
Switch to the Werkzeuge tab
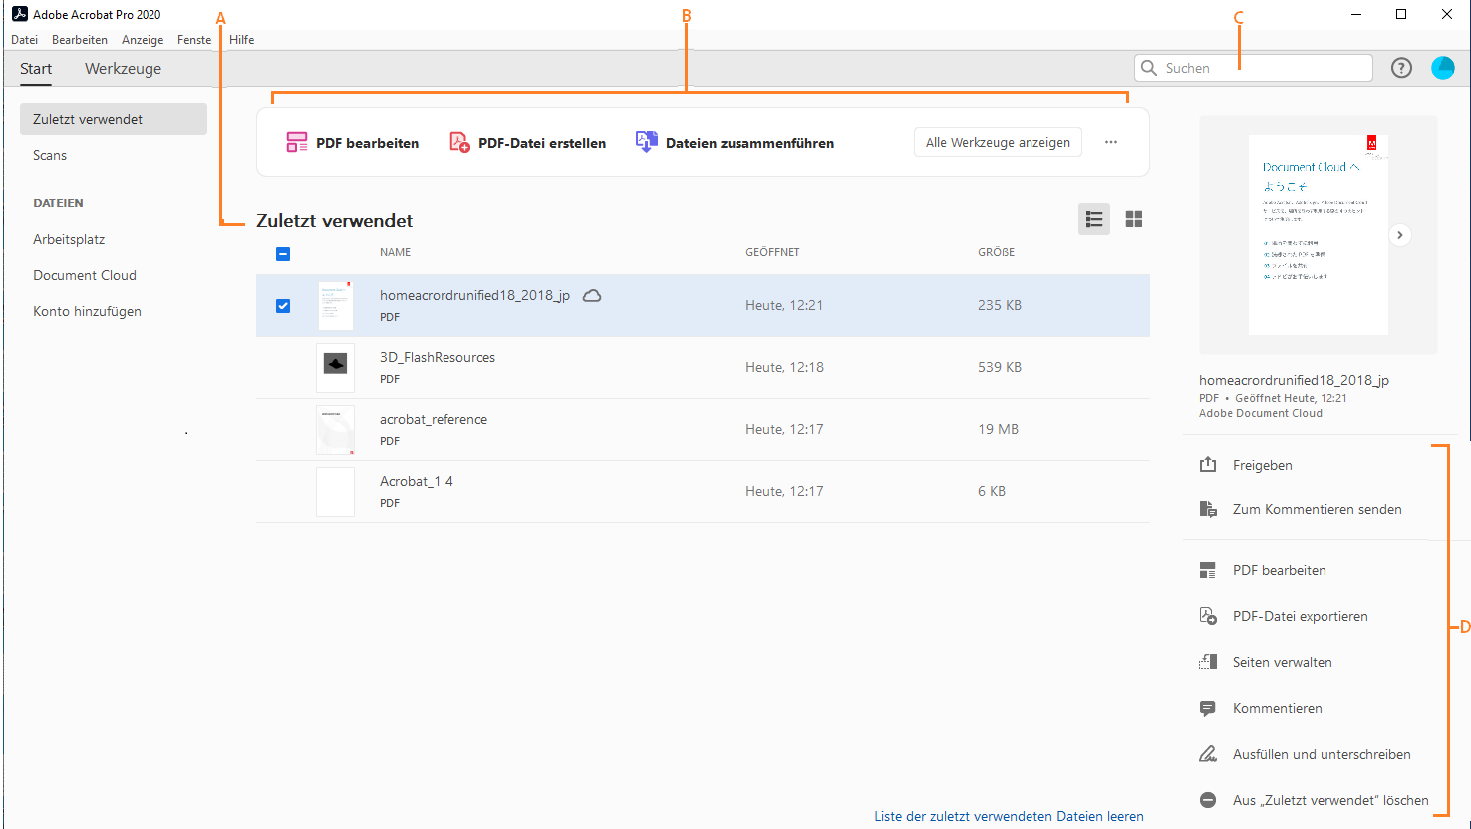[x=122, y=68]
